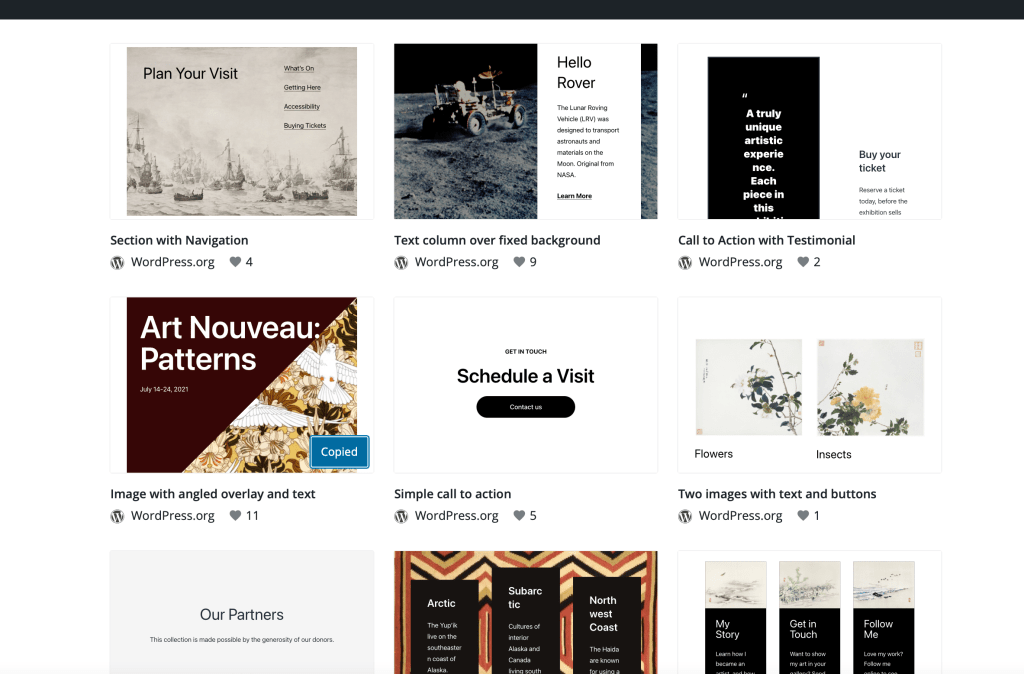Click WordPress logo under Simple call to action
1024x674 pixels.
tap(401, 516)
